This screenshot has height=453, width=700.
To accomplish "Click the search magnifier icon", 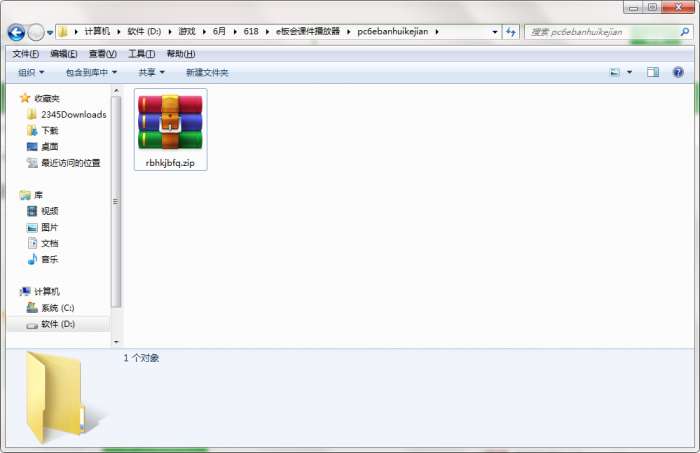I will tap(685, 32).
